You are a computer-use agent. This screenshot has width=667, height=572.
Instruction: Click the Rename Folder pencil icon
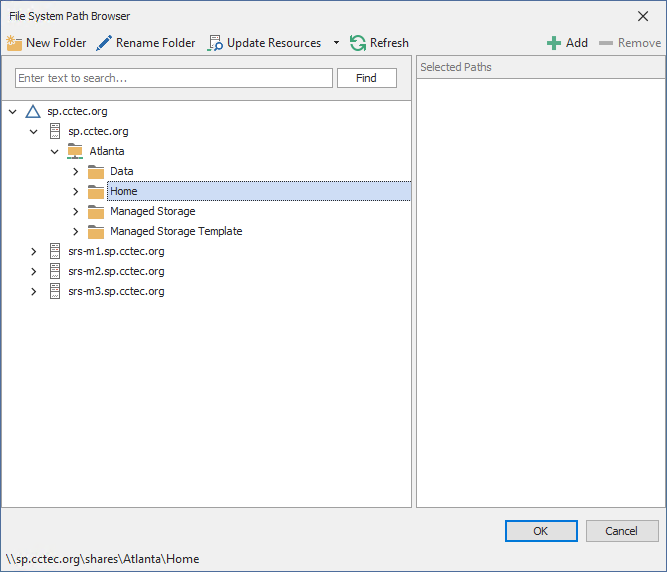(x=104, y=43)
